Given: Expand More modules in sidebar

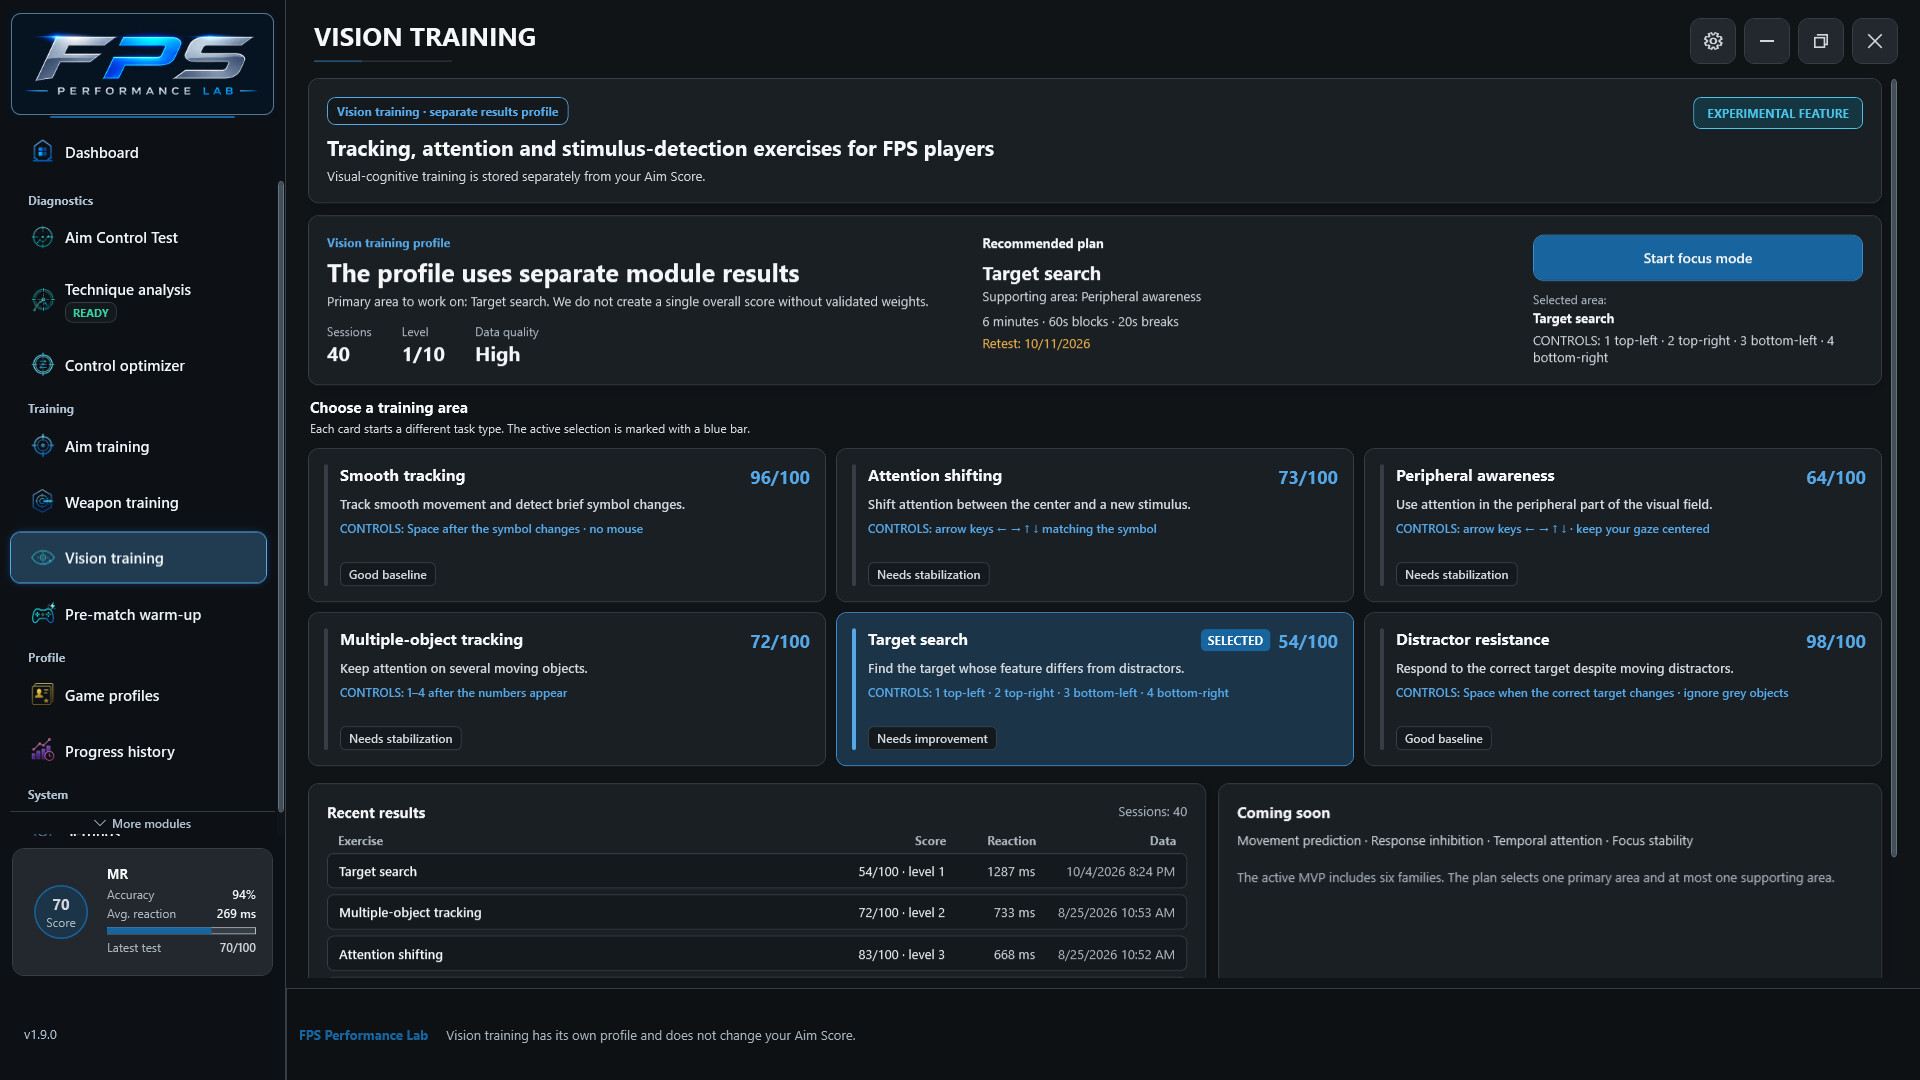Looking at the screenshot, I should pos(142,824).
